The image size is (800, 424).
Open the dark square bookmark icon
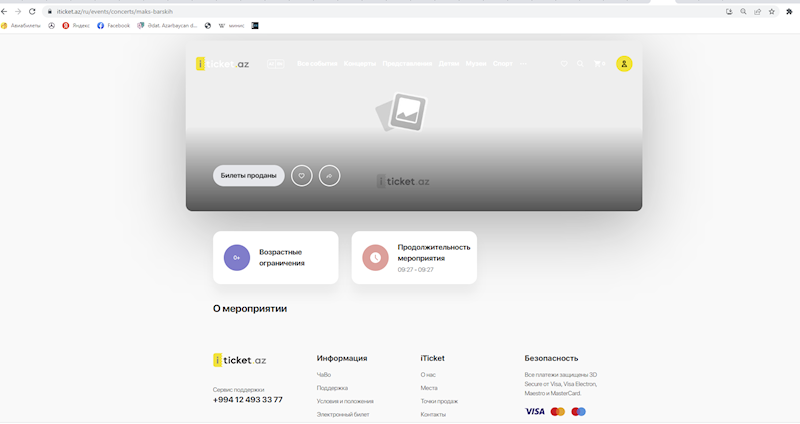255,26
